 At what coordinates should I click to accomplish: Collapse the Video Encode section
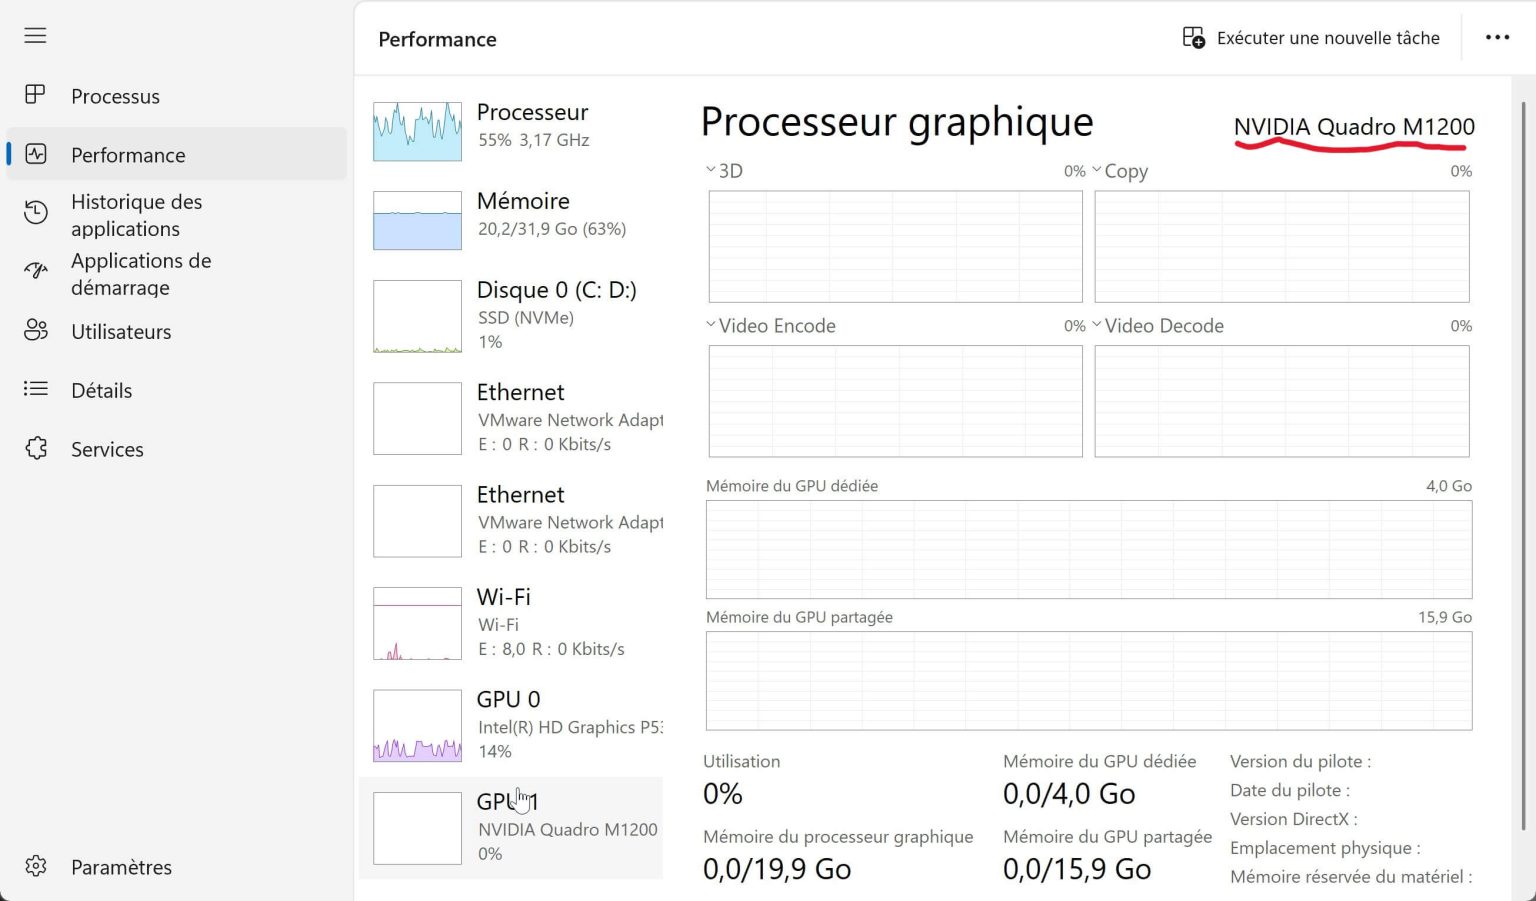711,325
